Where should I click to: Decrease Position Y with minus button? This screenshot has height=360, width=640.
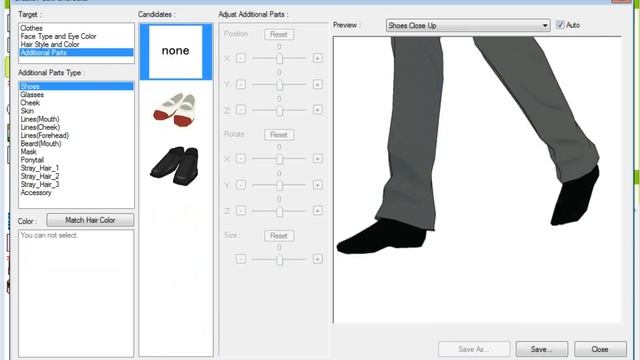coord(241,84)
